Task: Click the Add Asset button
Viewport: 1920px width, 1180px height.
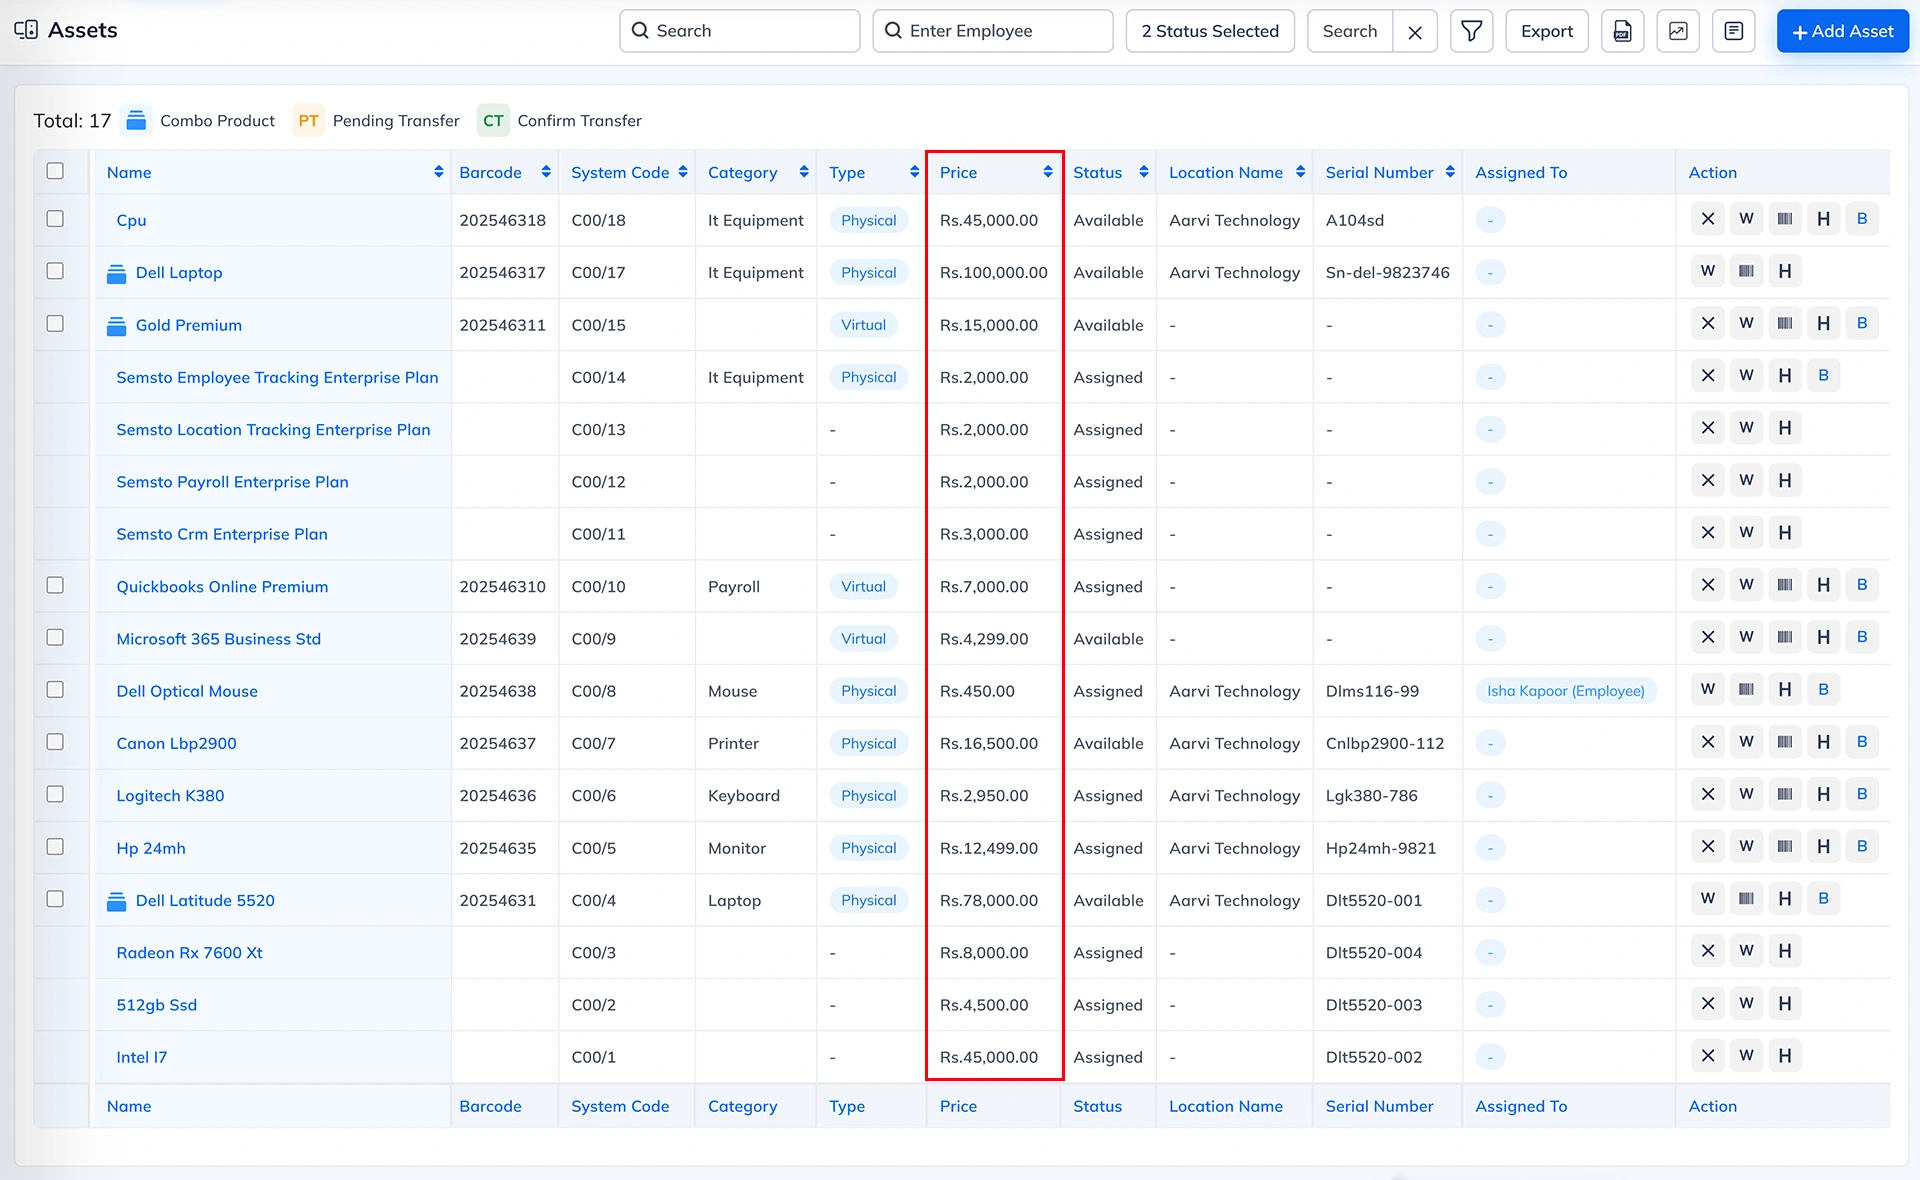Action: (1842, 31)
